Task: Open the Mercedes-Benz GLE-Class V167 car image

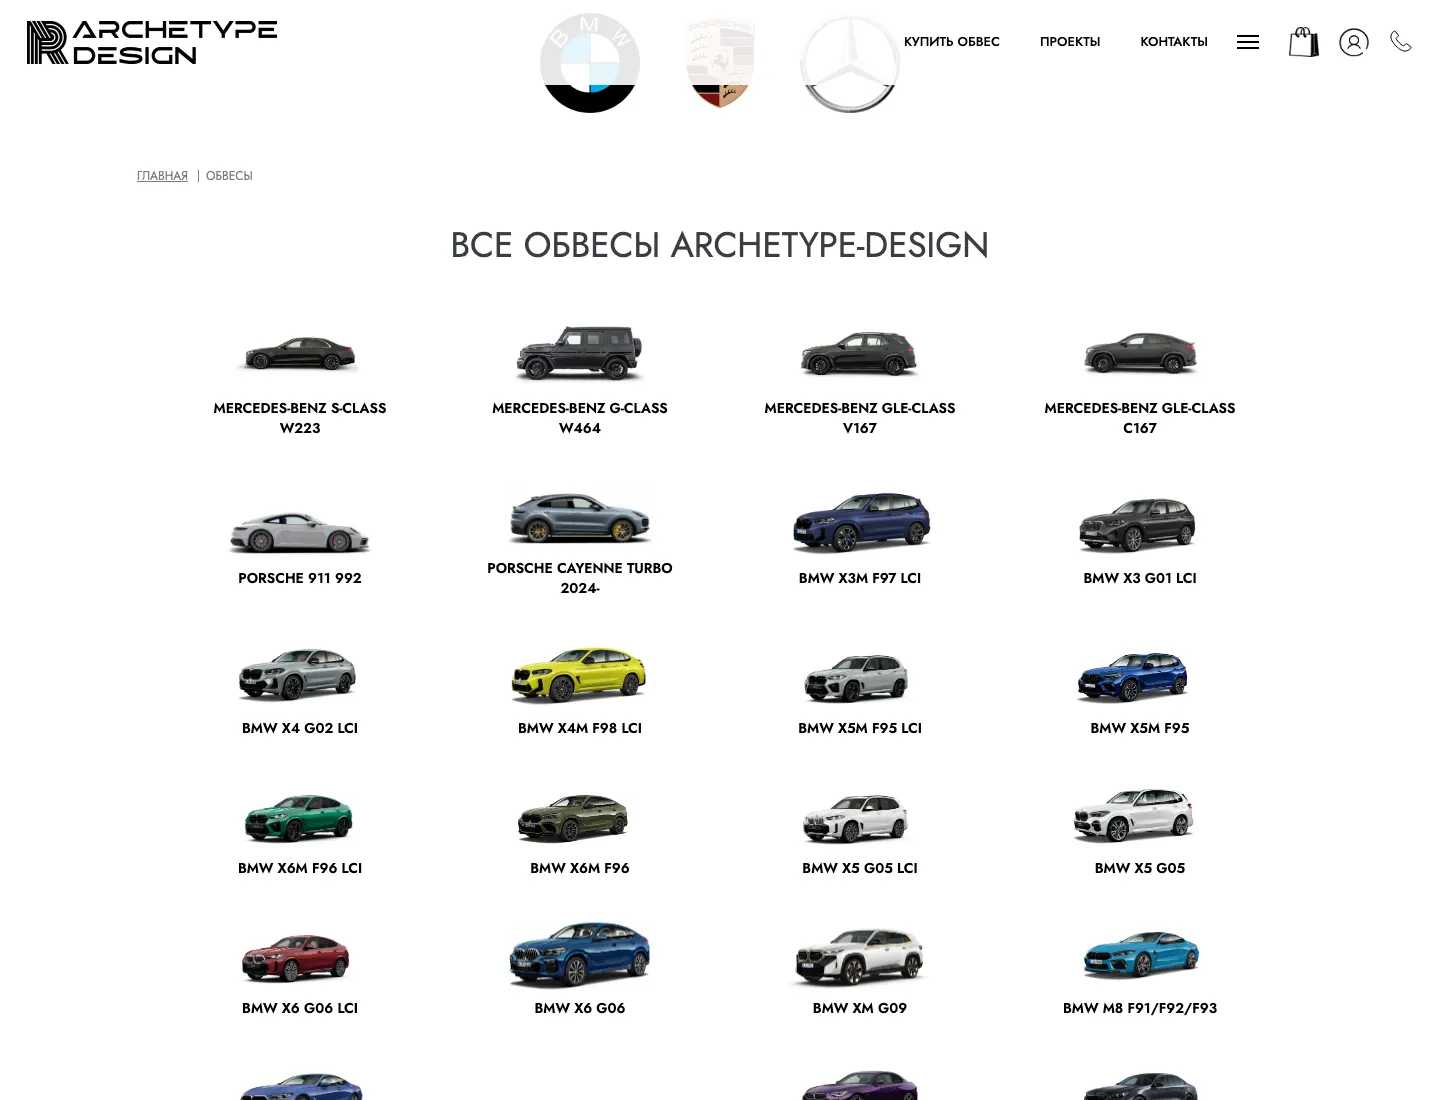Action: tap(860, 353)
